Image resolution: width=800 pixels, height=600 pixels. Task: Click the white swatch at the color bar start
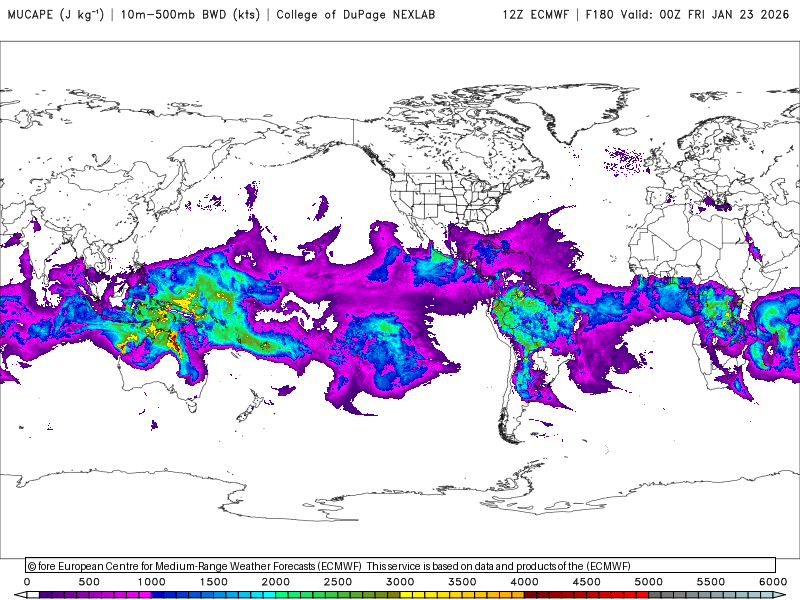33,595
